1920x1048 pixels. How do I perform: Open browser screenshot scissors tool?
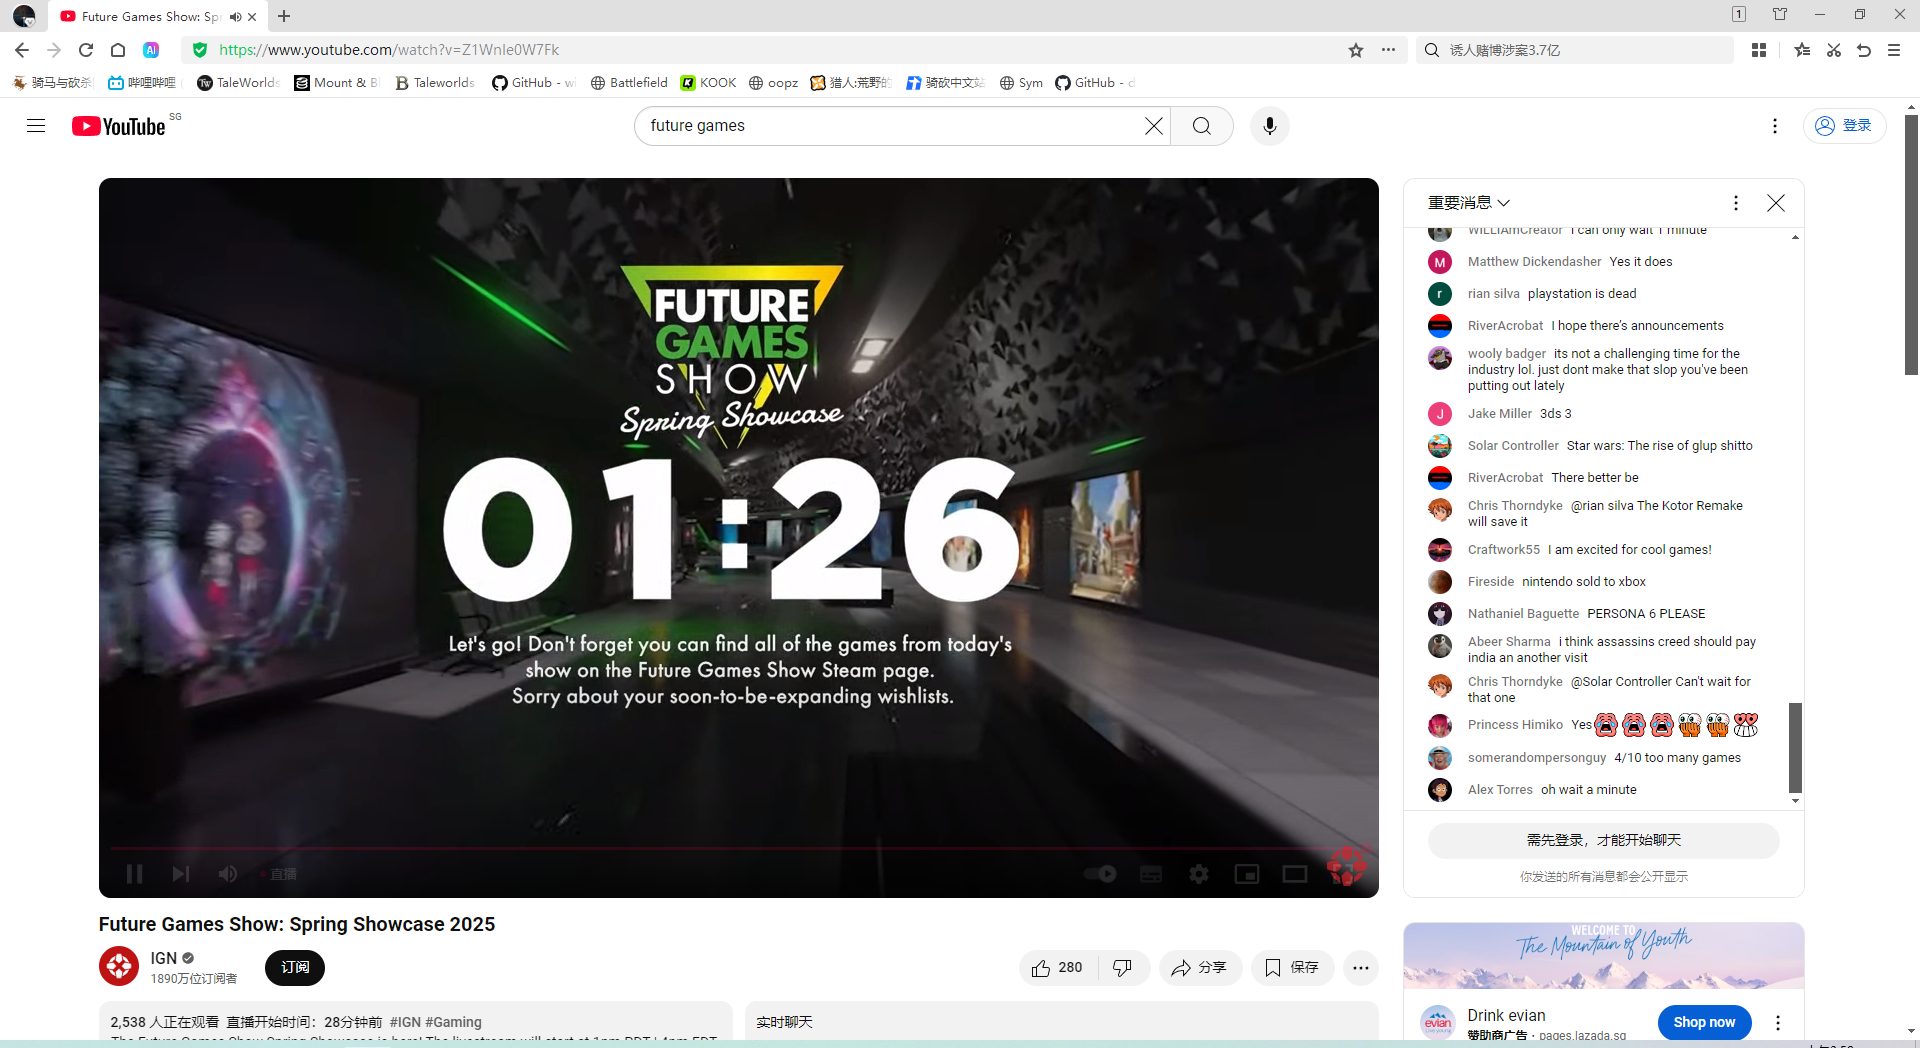click(1834, 50)
